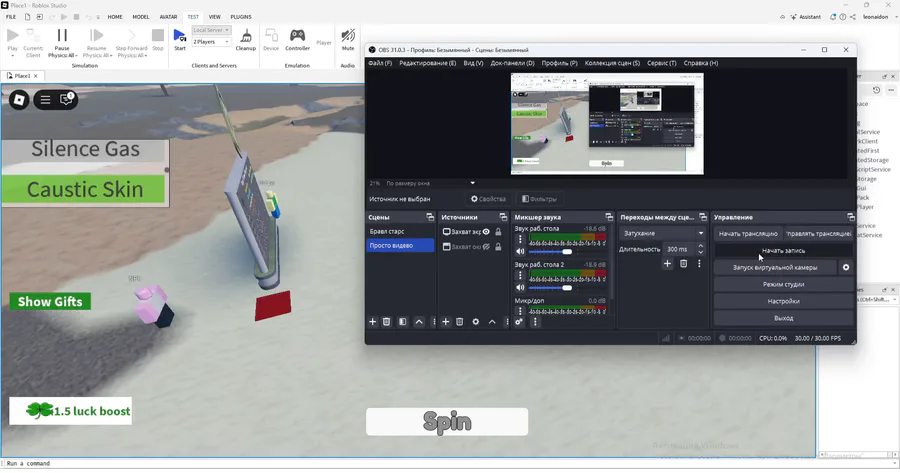
Task: Delete selected scene with trash icon
Action: pos(386,322)
